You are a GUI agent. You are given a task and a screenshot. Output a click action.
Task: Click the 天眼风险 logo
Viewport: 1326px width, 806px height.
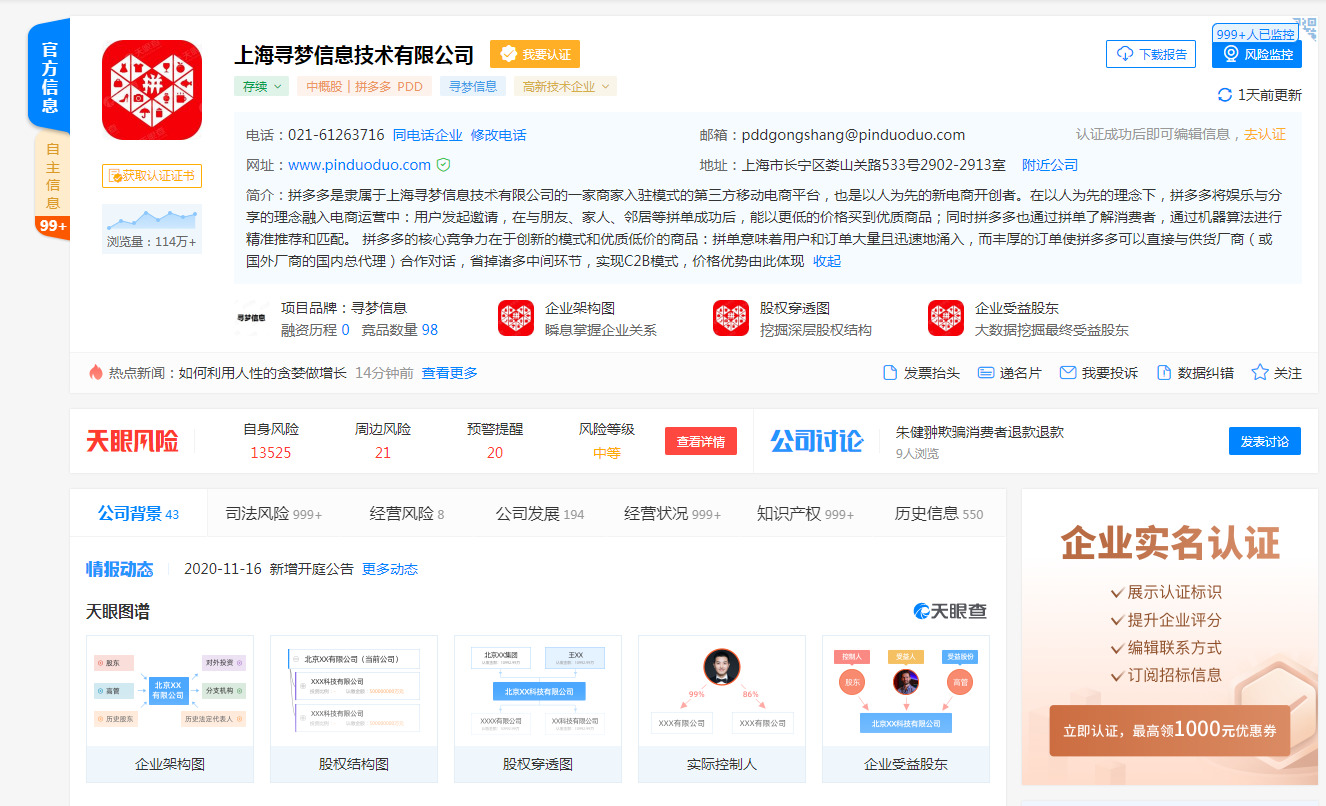(132, 441)
